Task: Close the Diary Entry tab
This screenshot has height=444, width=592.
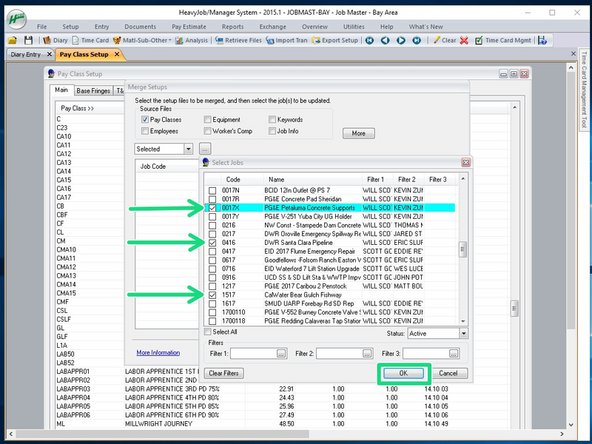Action: click(49, 54)
